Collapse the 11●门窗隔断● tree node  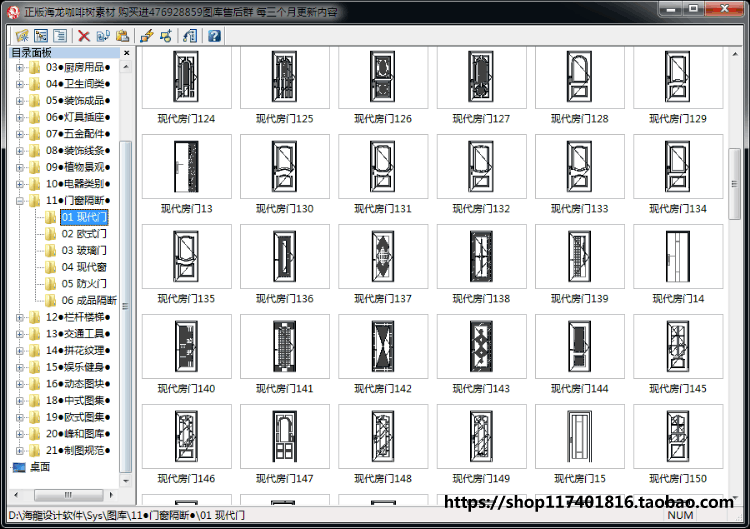coord(20,201)
